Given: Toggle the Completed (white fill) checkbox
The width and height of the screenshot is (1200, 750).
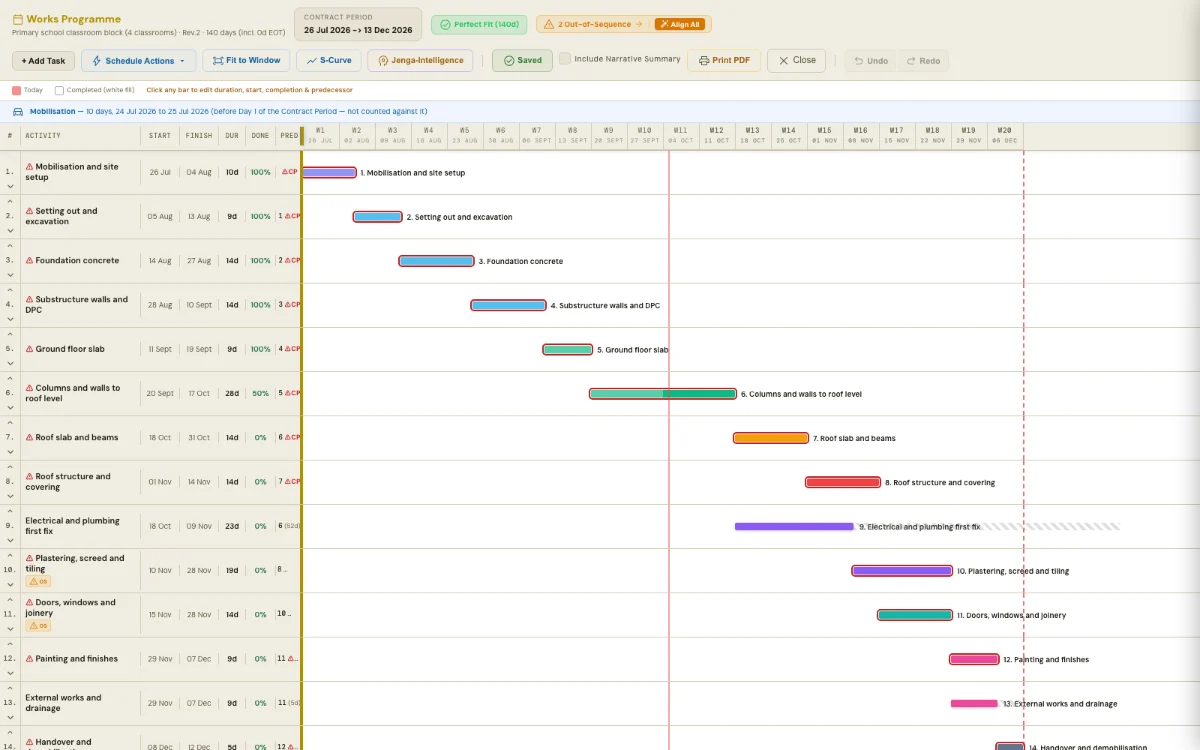Looking at the screenshot, I should [59, 90].
